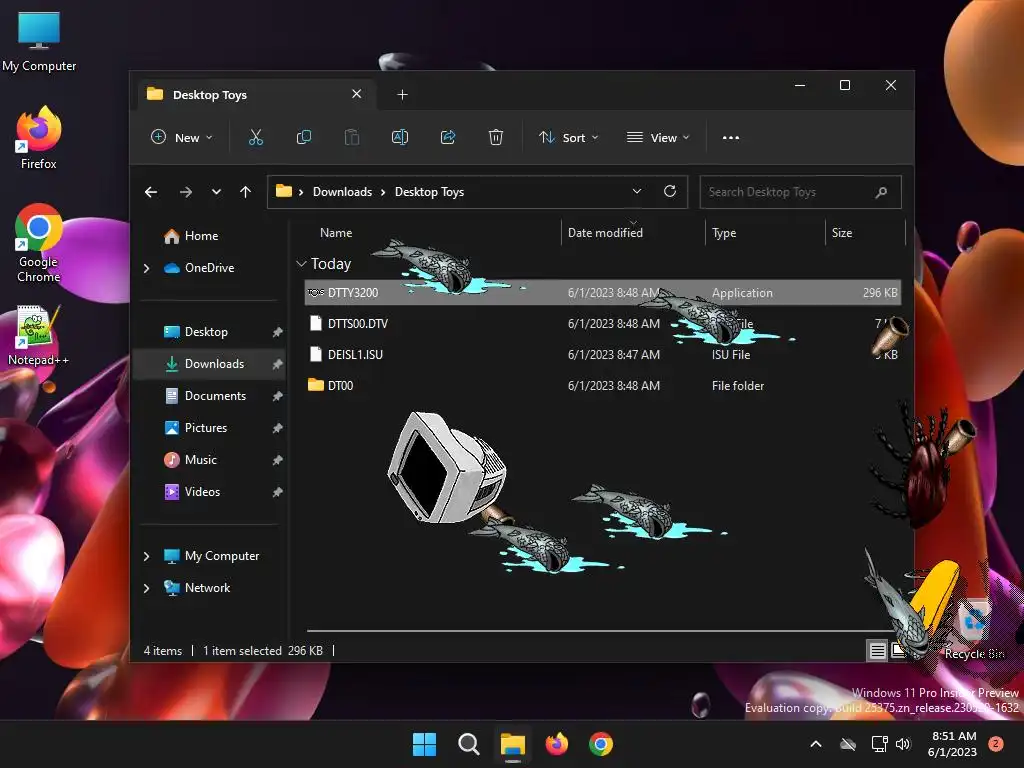
Task: Click the taskbar Search icon
Action: [468, 744]
